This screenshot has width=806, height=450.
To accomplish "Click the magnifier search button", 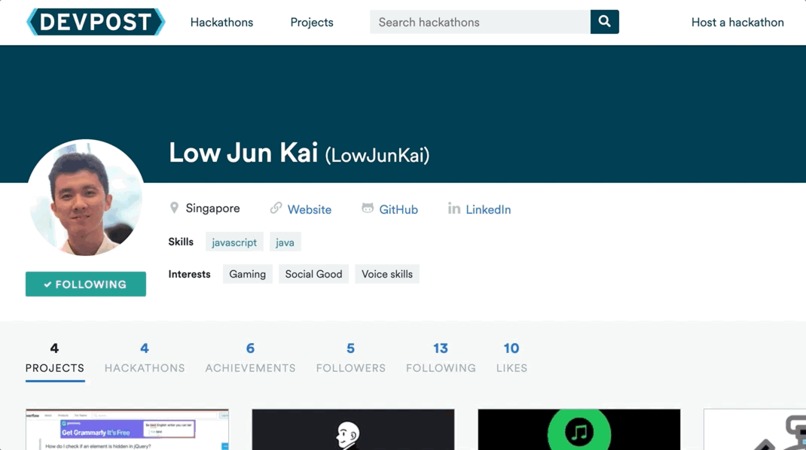I will [604, 22].
